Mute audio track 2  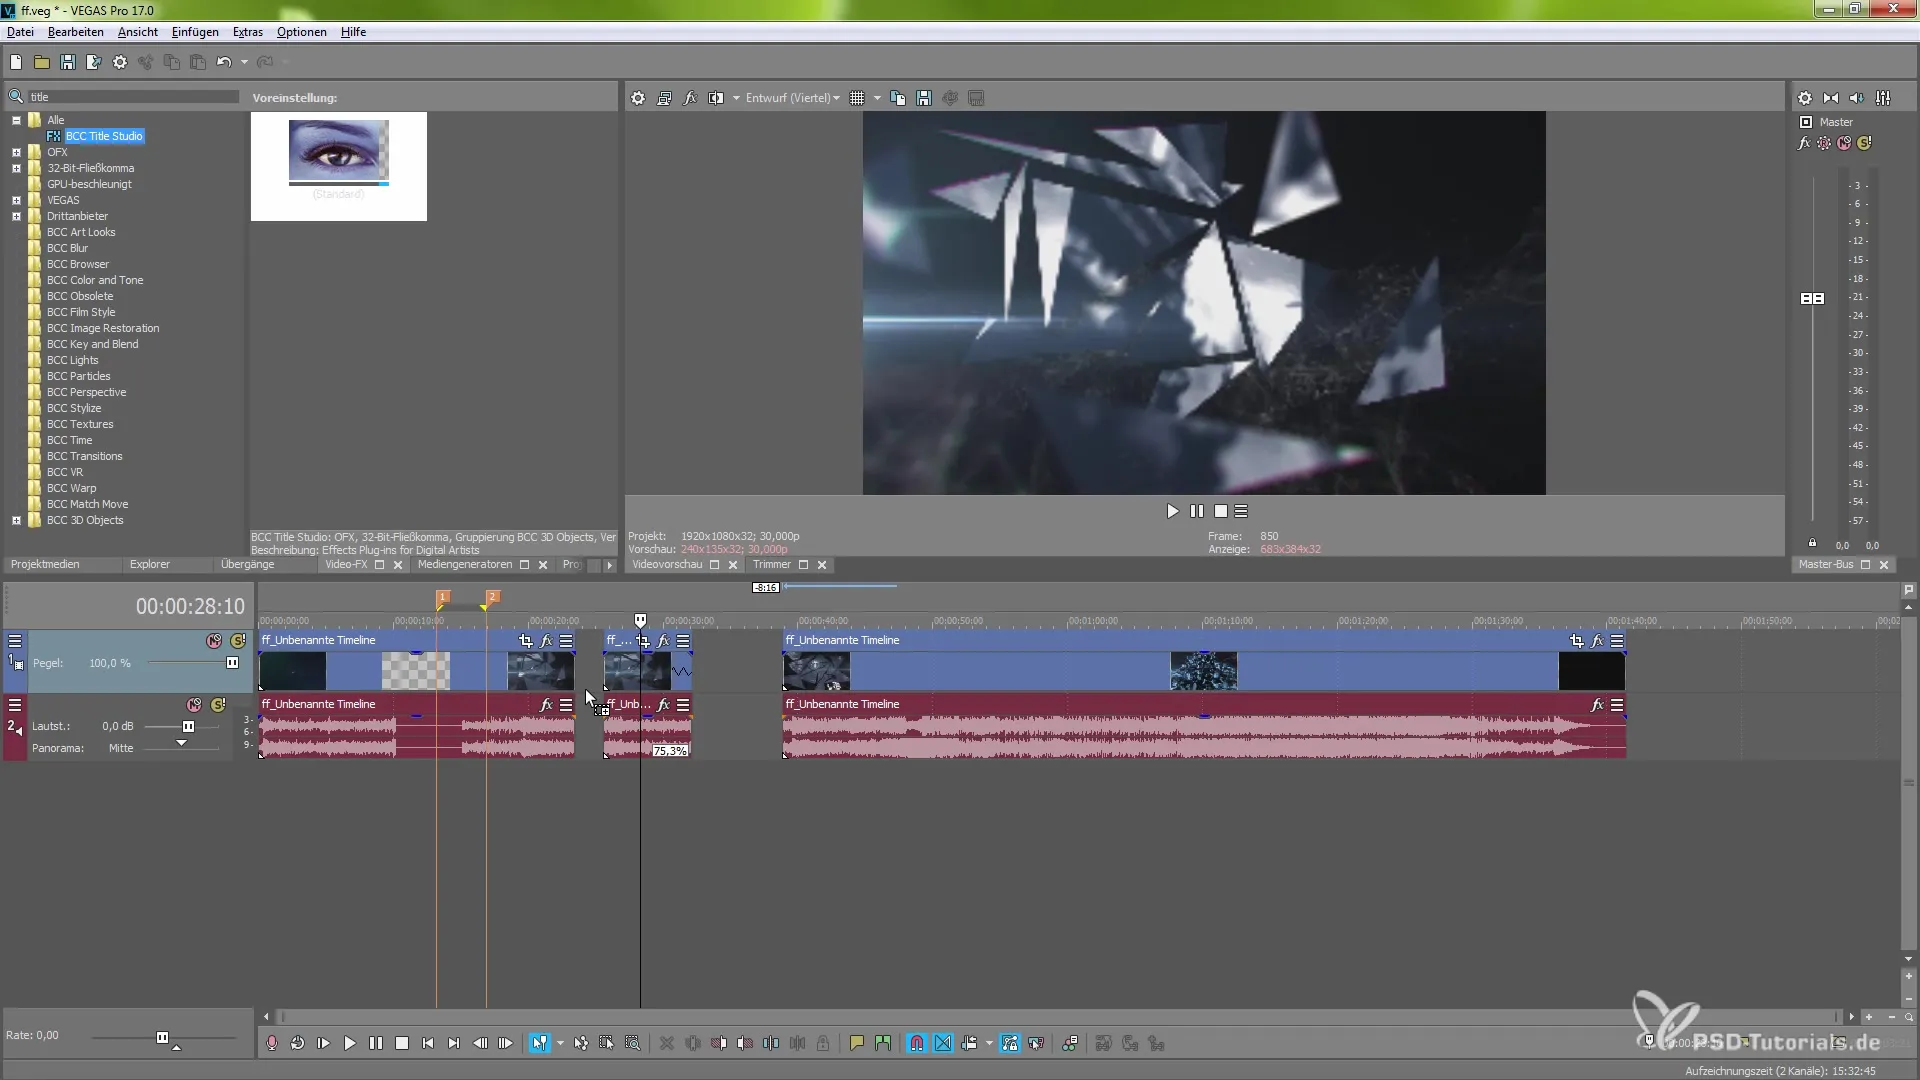195,705
